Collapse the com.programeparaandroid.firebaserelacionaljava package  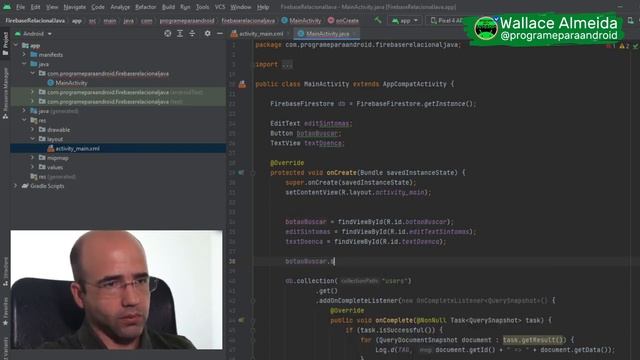33,73
